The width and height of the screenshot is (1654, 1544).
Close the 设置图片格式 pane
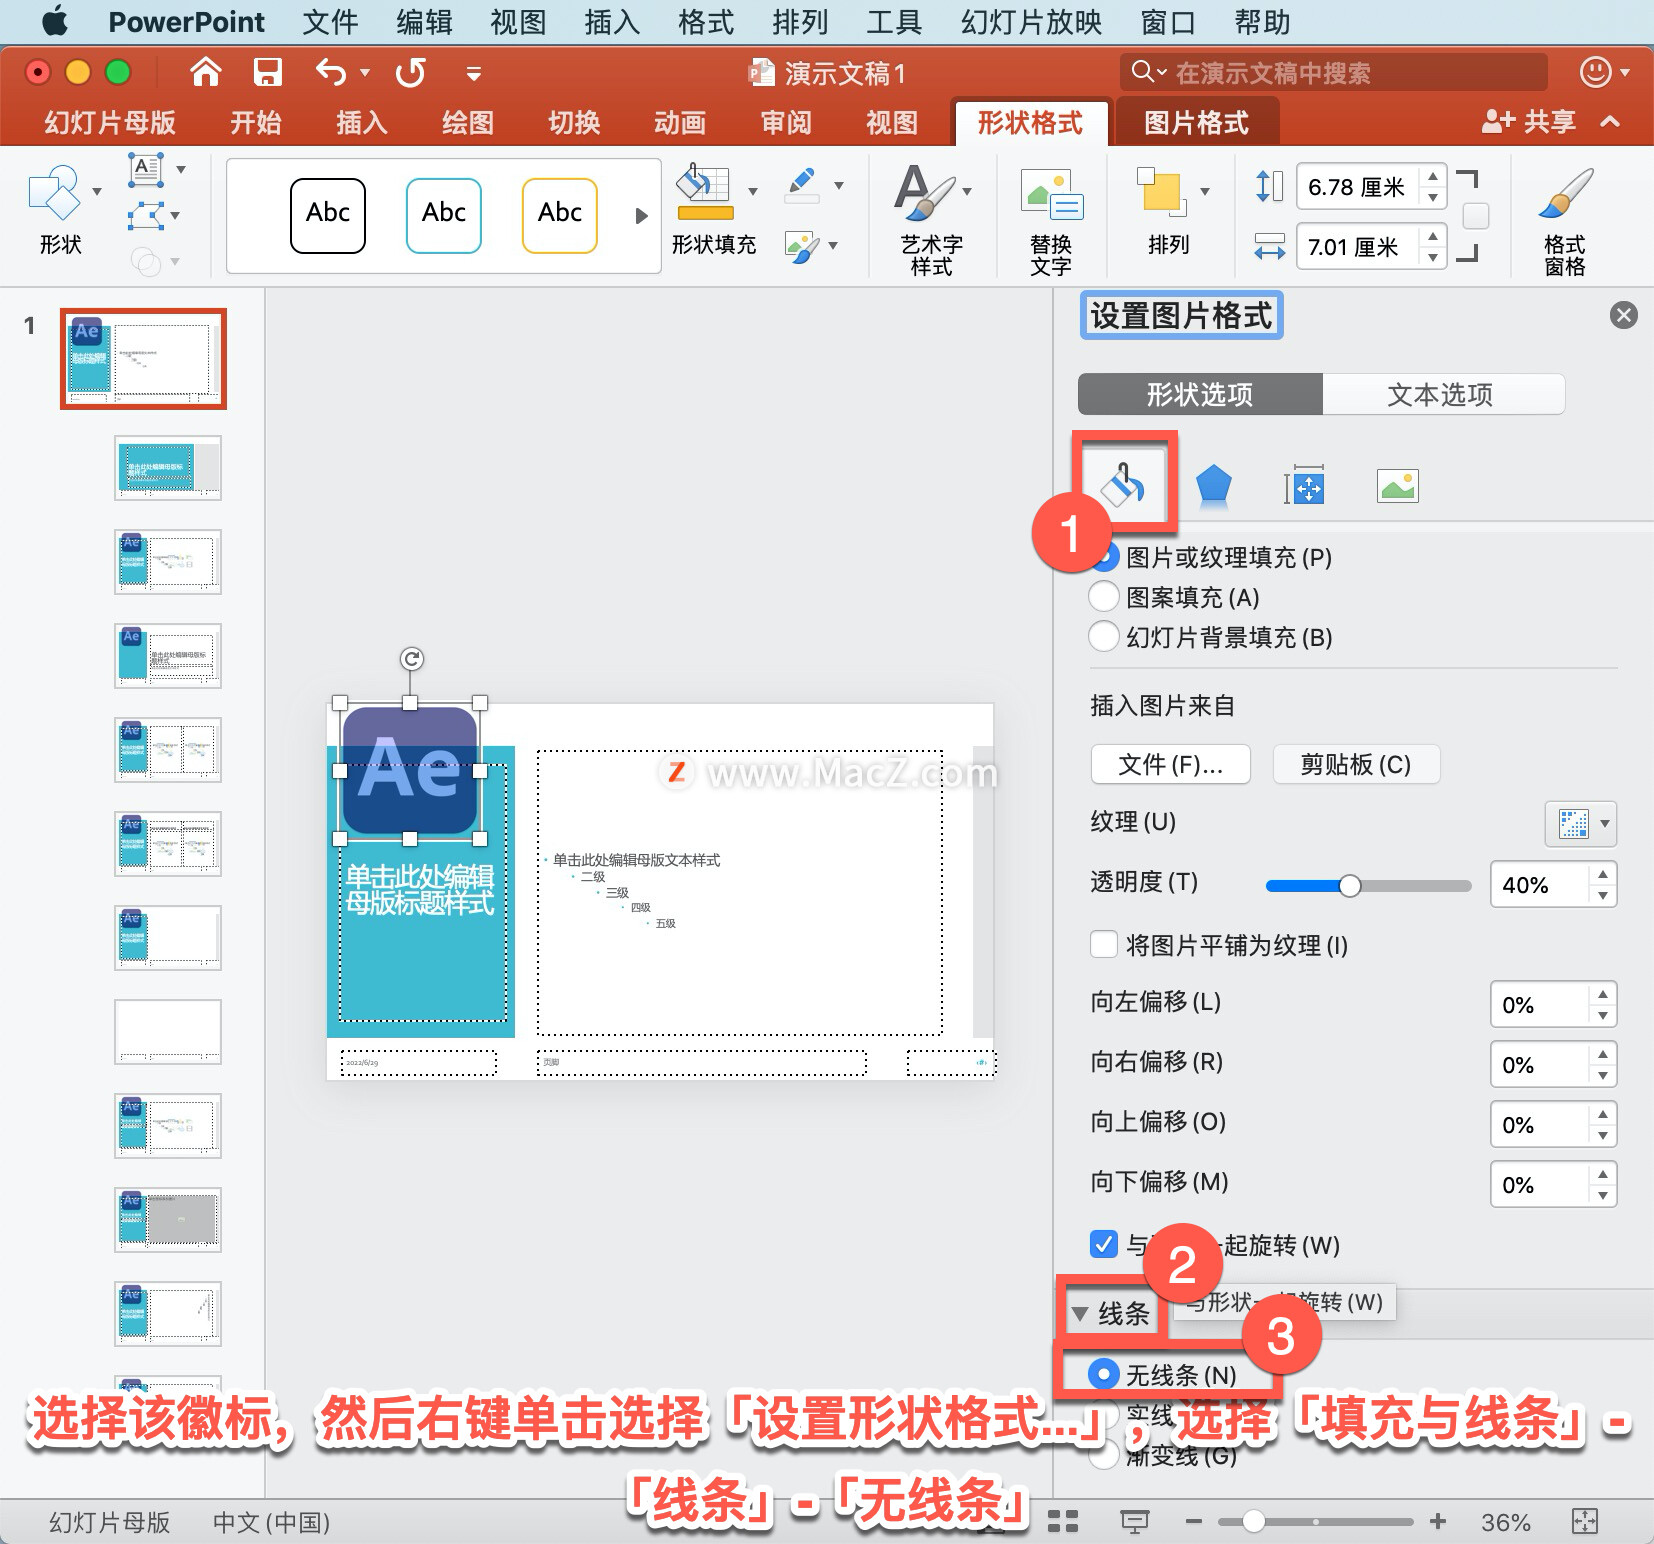(1623, 315)
